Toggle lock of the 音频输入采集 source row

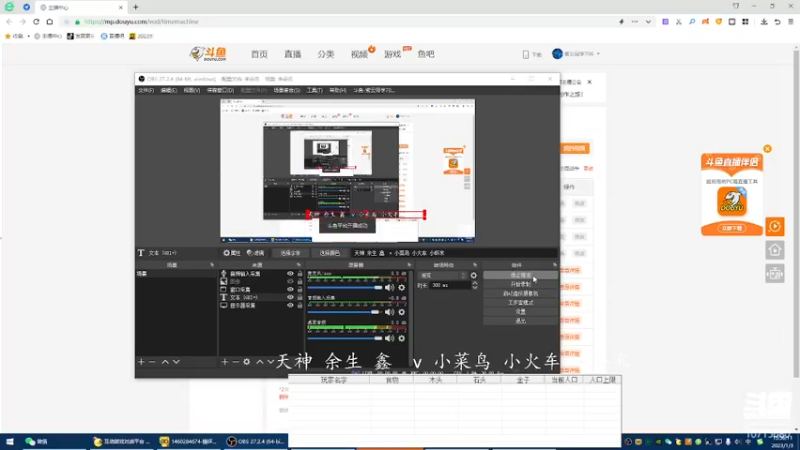300,273
